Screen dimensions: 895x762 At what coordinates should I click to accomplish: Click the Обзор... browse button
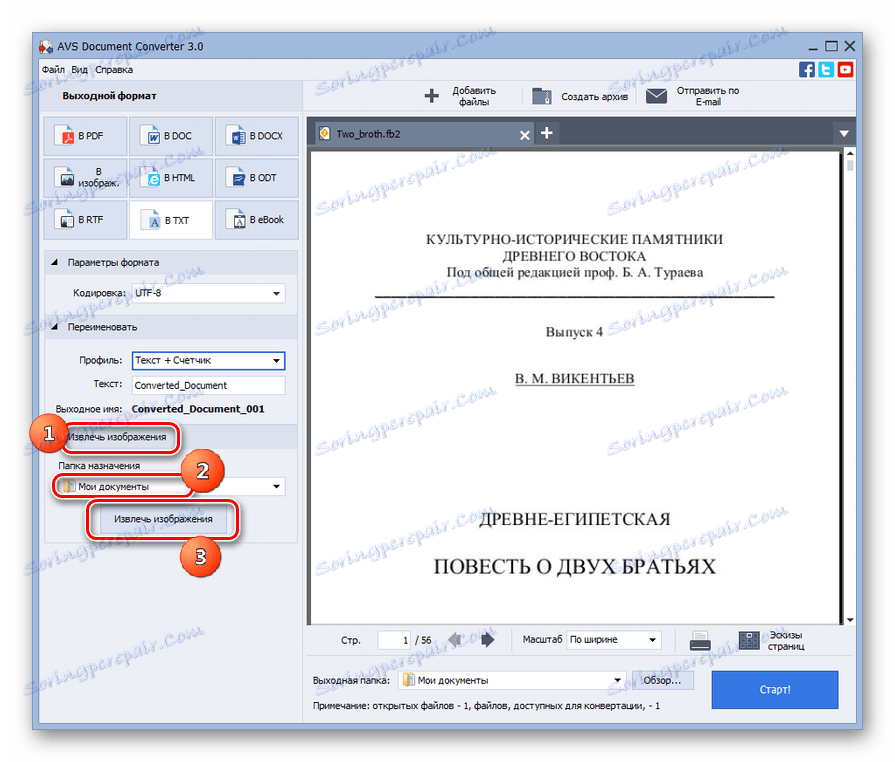(x=662, y=680)
